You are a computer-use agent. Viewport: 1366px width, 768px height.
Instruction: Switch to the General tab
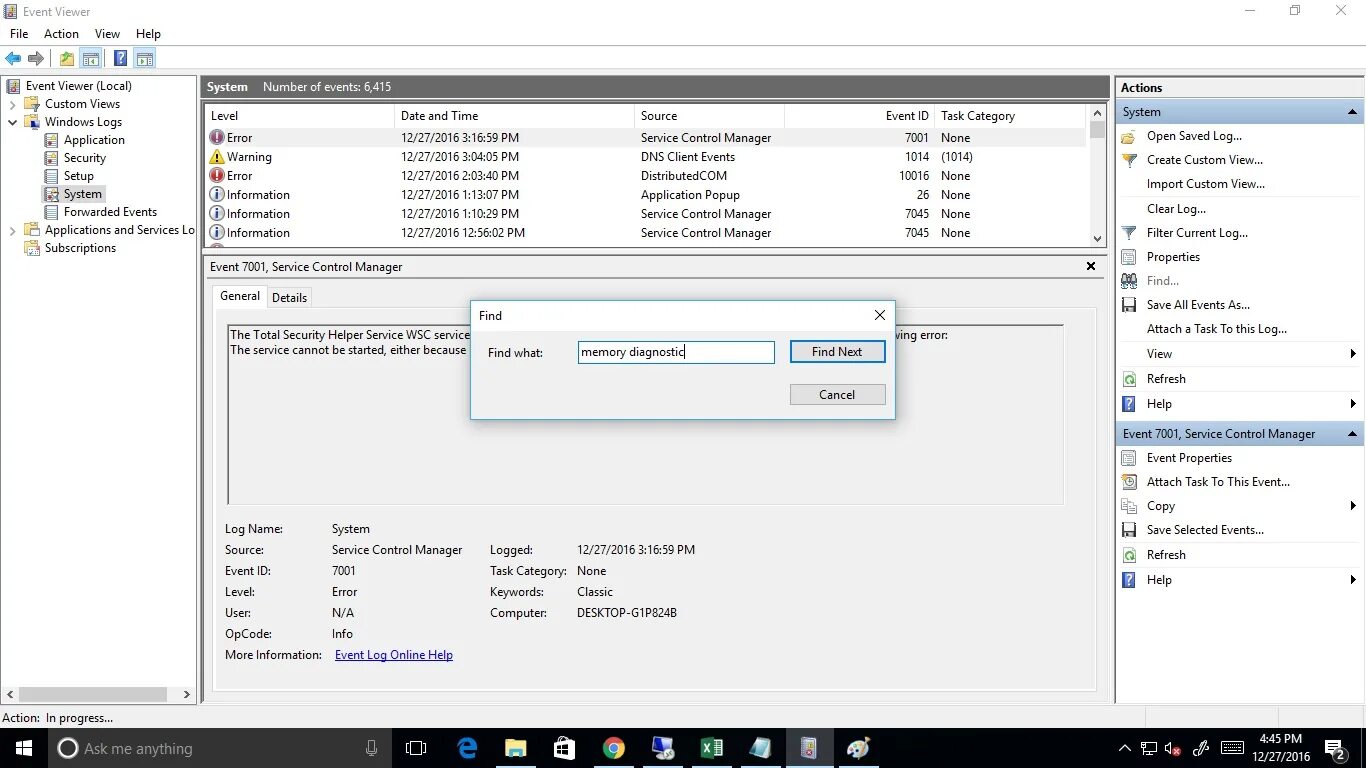pos(240,296)
